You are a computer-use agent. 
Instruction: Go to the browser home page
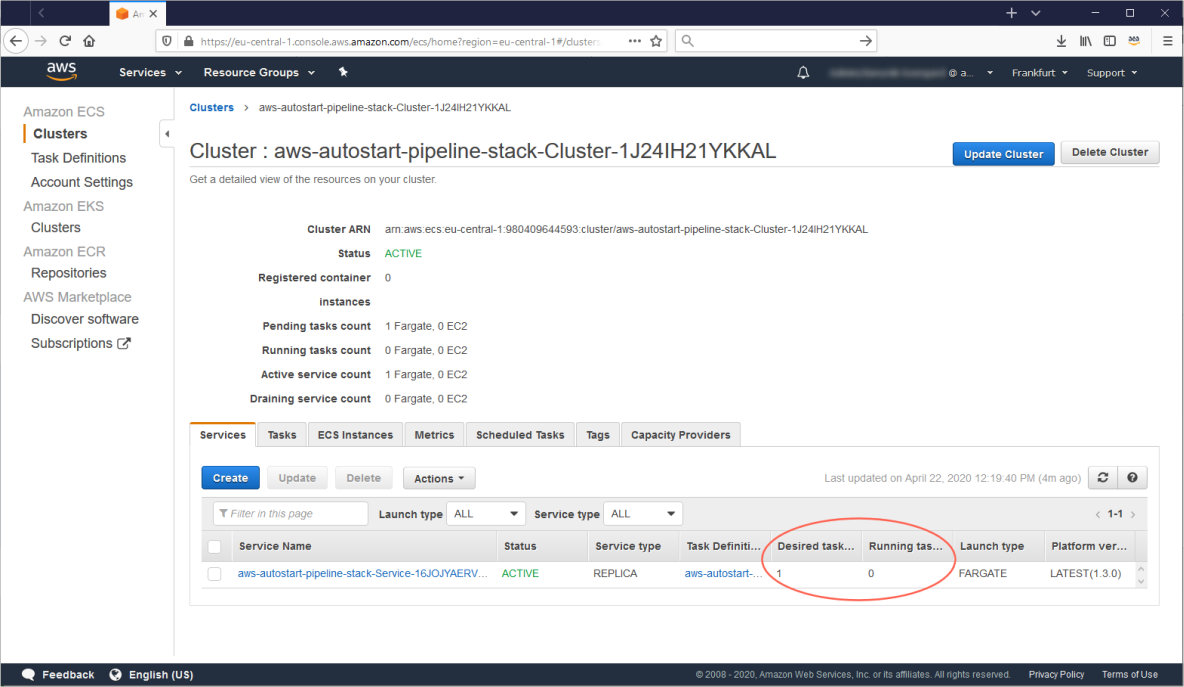point(89,41)
